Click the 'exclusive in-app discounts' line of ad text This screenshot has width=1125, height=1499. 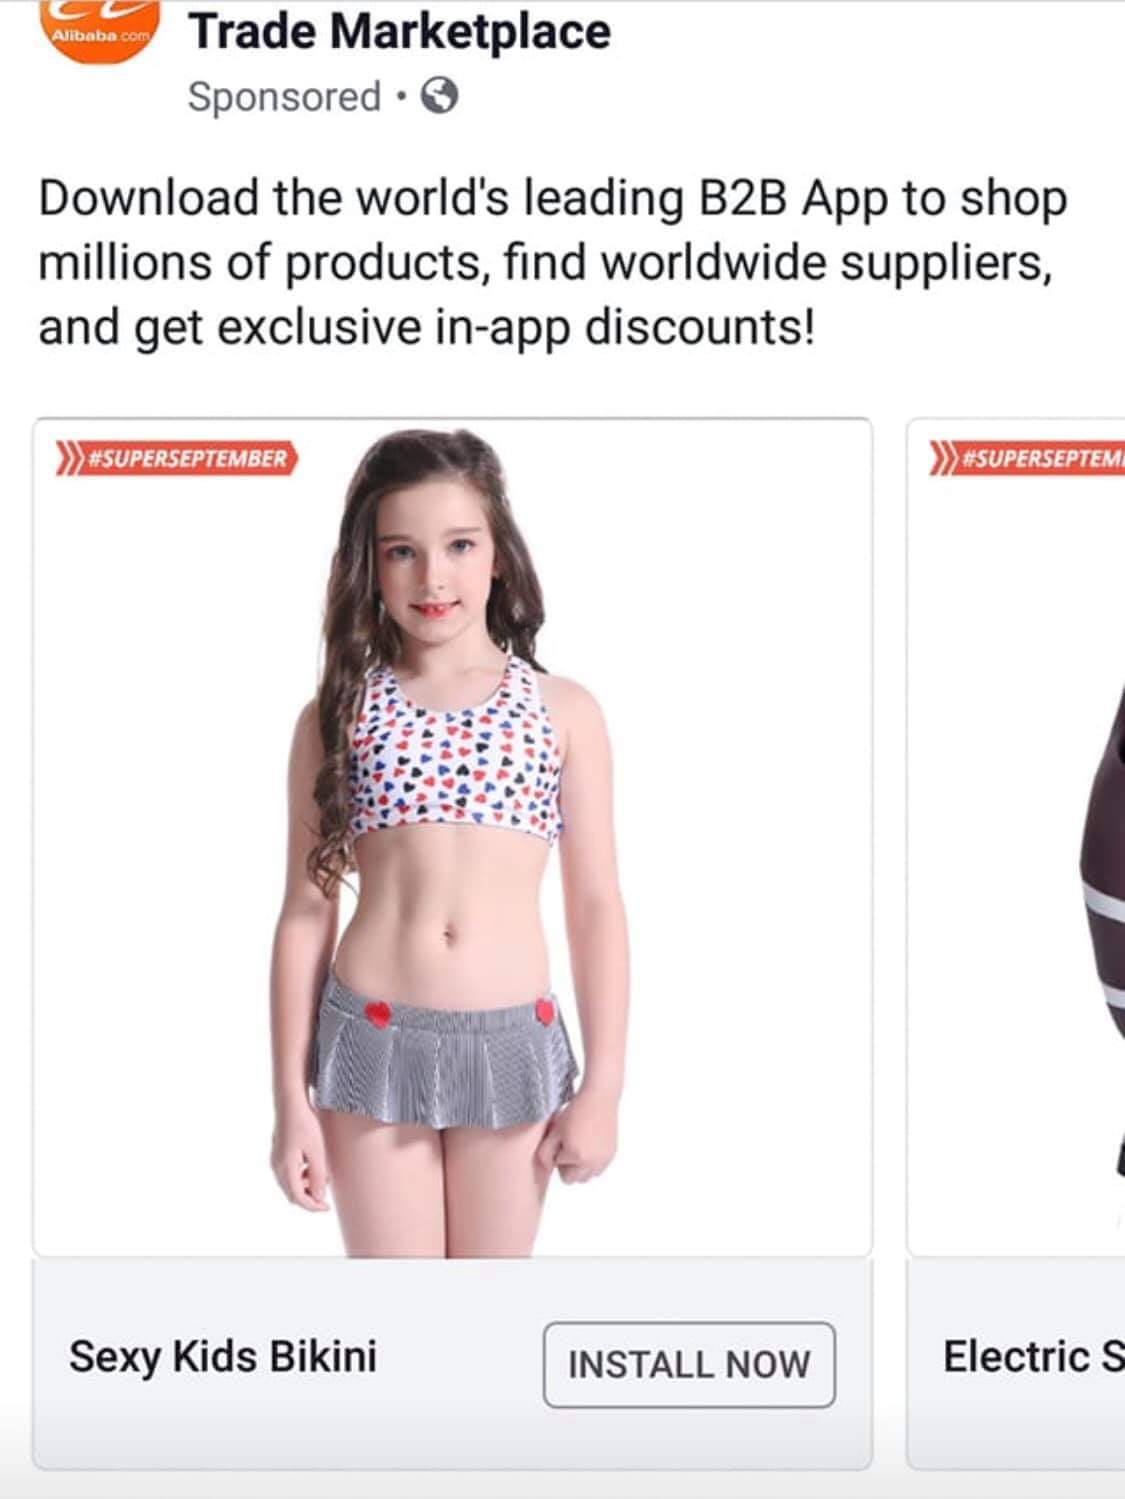point(426,327)
